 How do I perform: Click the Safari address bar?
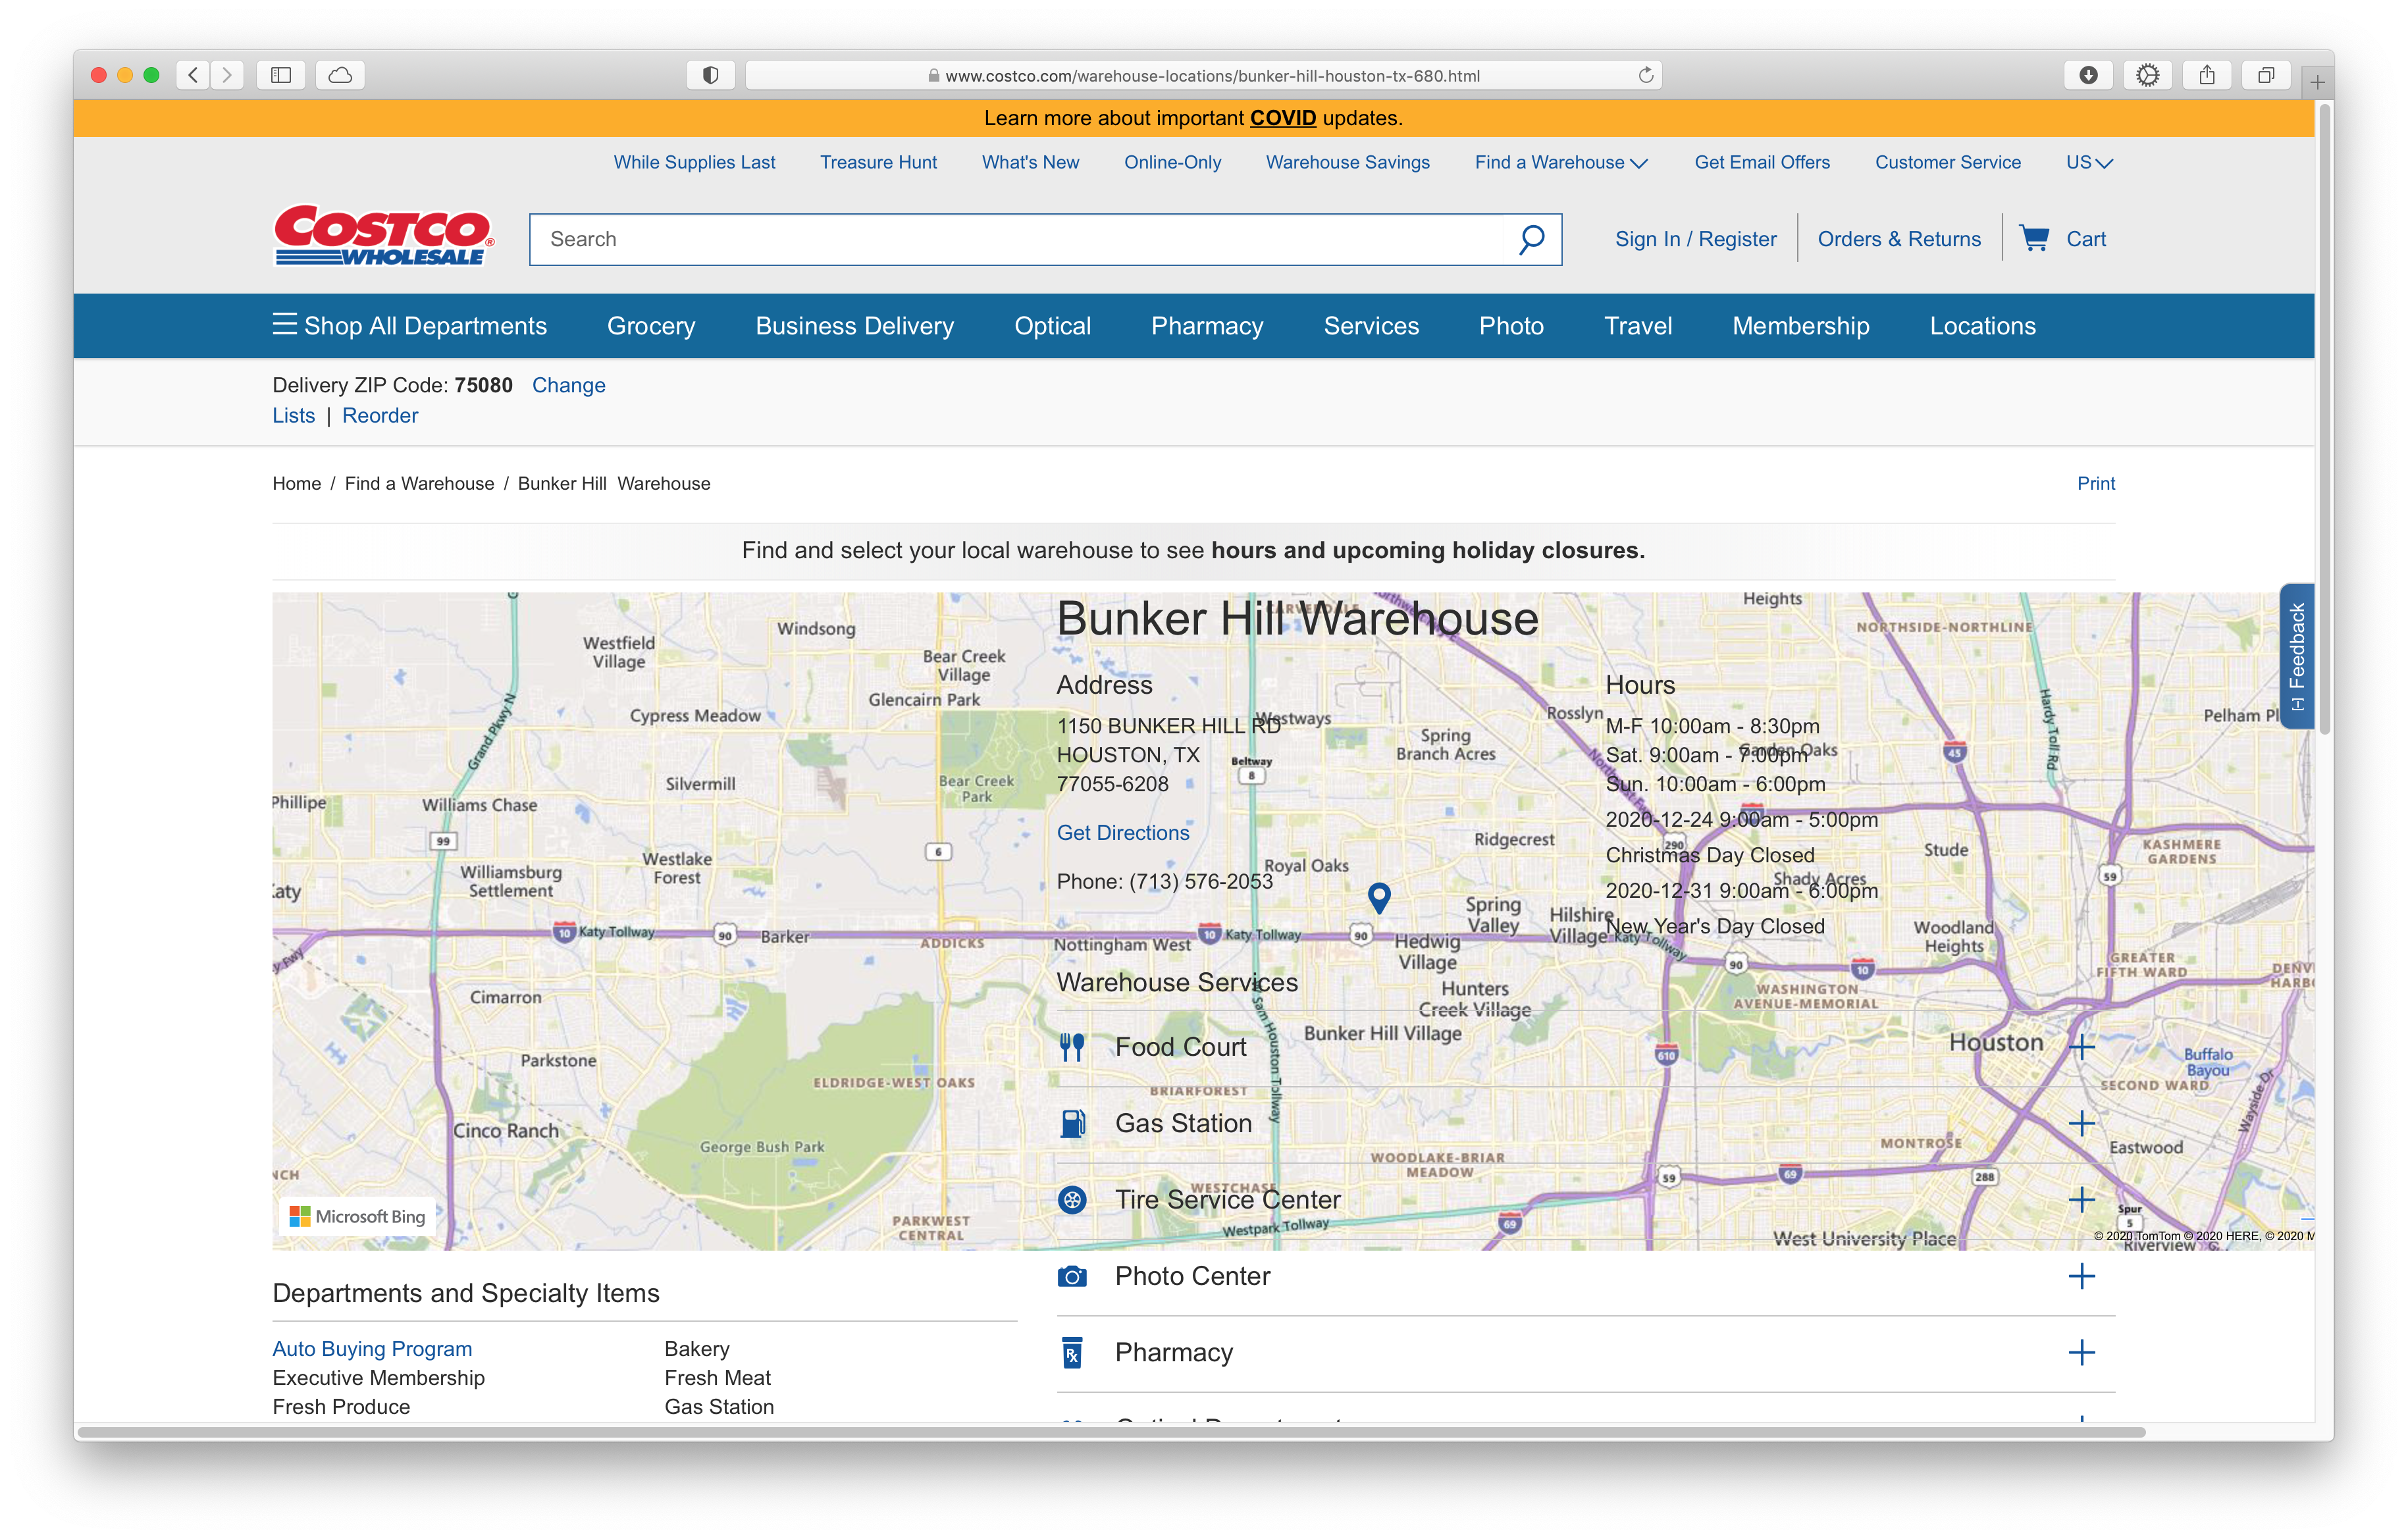pos(1203,75)
